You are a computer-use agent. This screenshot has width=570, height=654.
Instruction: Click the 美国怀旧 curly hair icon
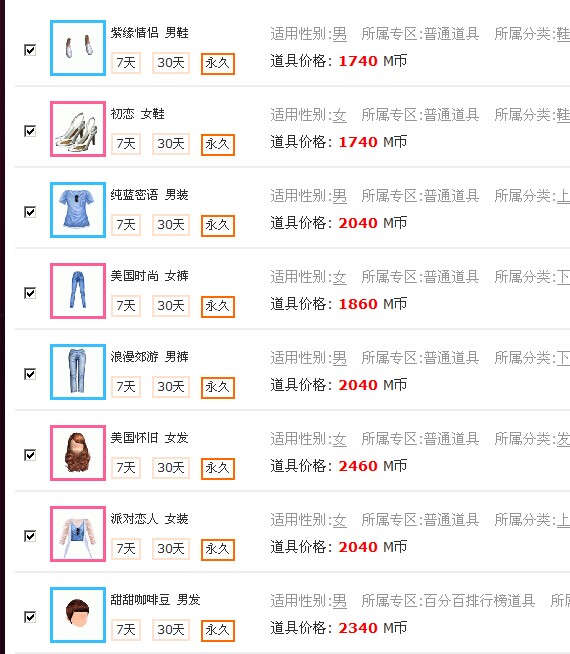tap(78, 453)
